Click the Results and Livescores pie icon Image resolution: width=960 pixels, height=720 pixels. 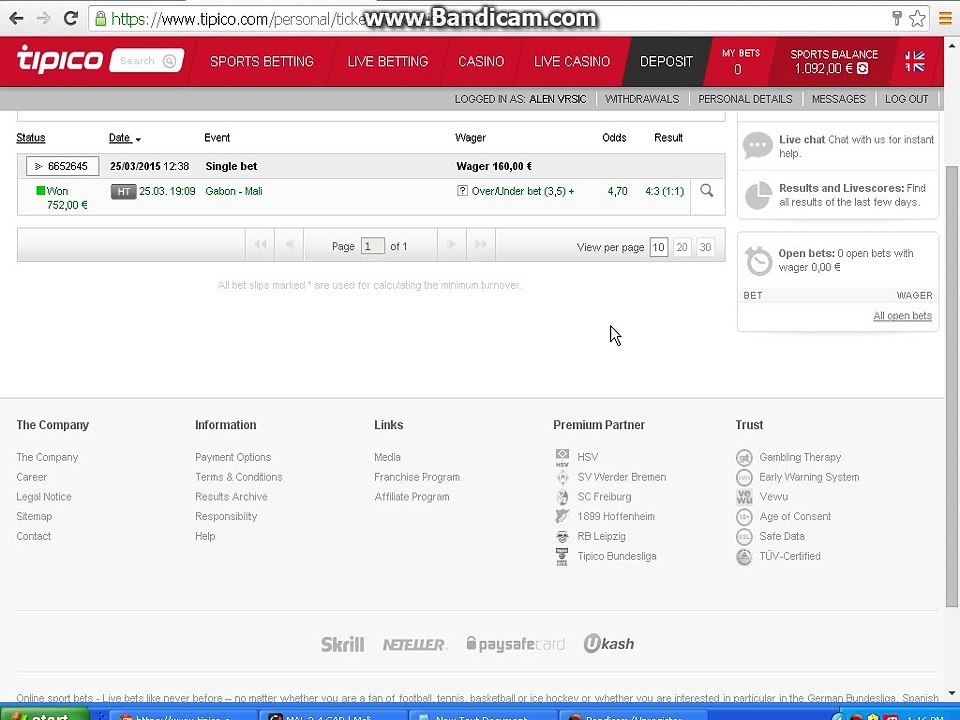pos(758,195)
